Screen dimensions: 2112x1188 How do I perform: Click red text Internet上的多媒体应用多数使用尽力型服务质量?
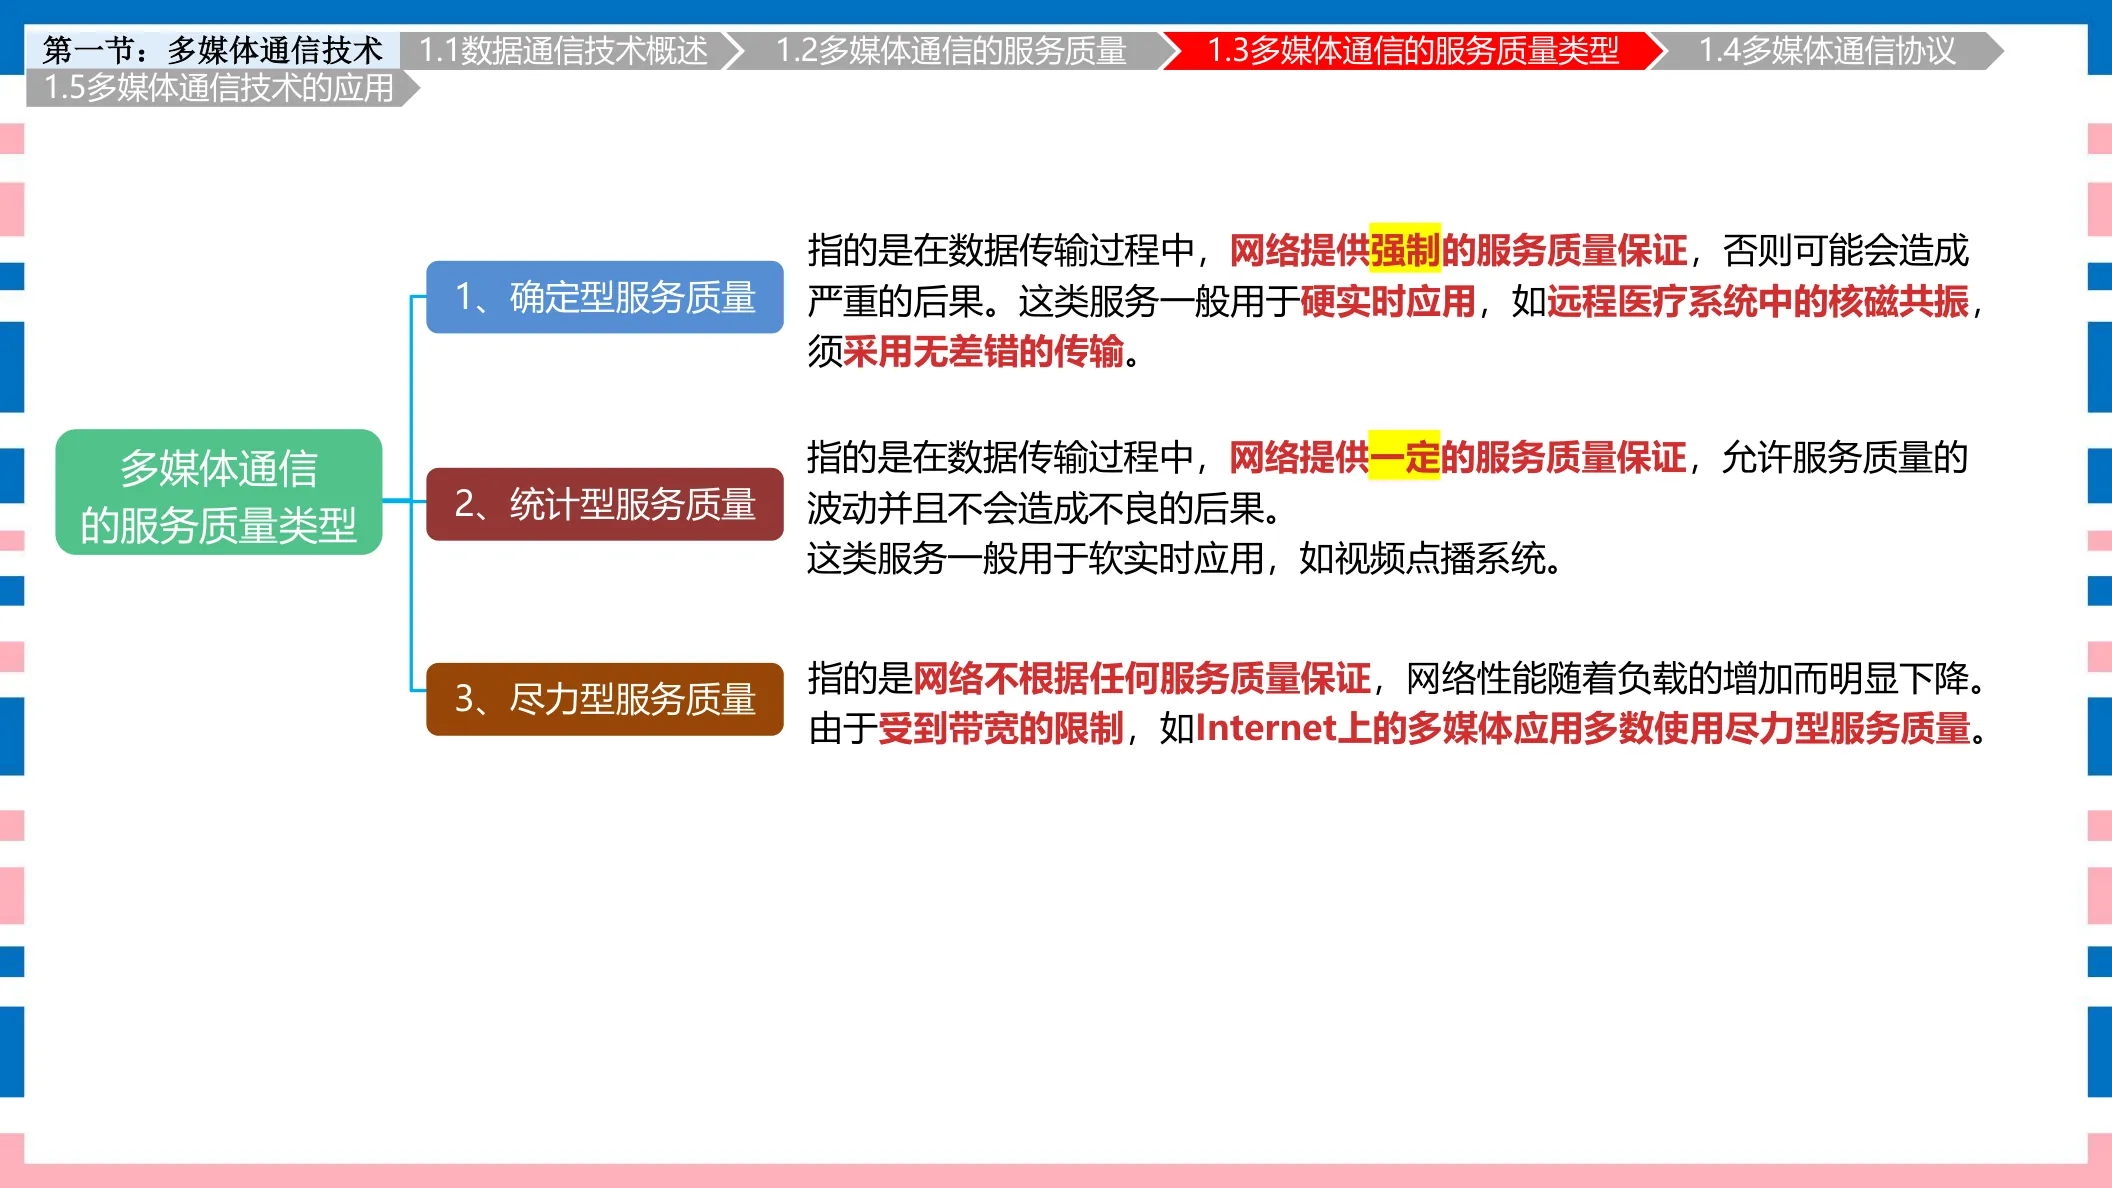(x=1583, y=728)
